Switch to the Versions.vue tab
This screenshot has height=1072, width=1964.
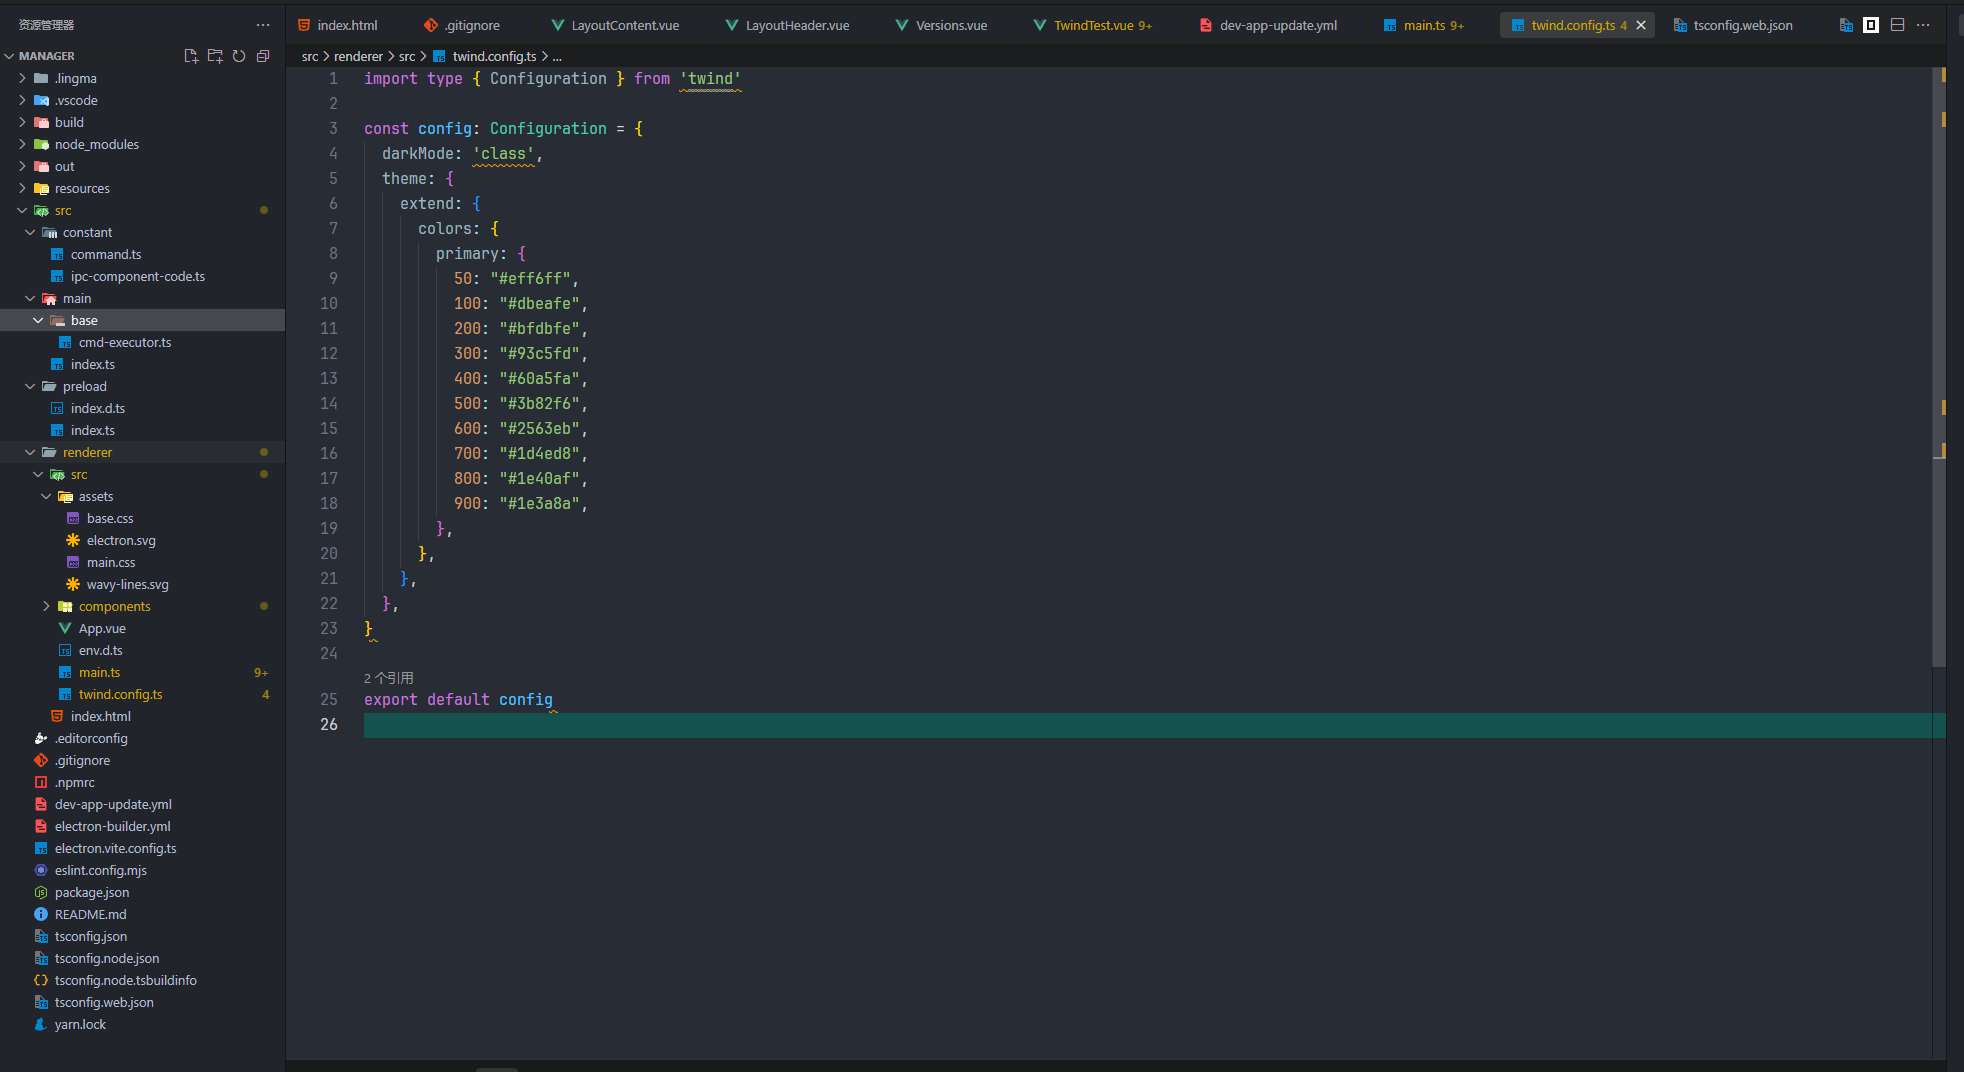click(x=951, y=25)
